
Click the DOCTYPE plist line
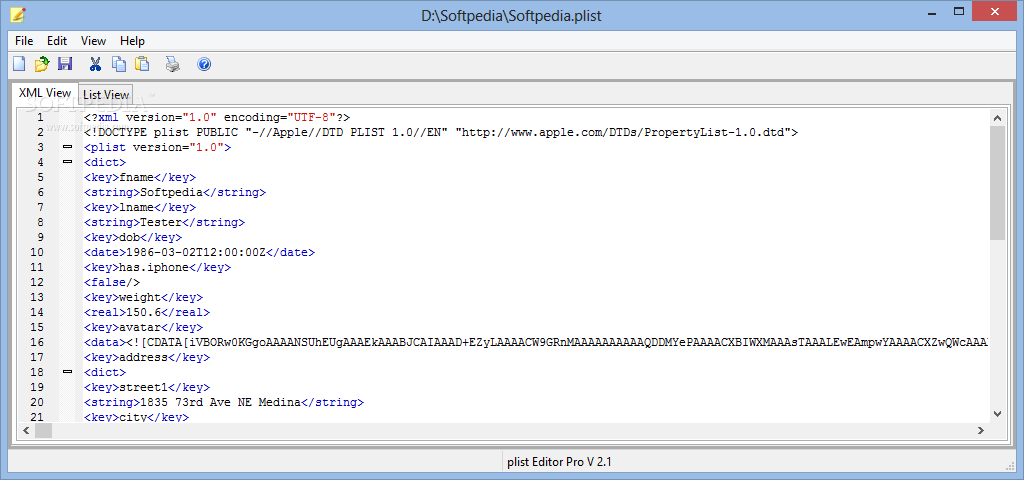[441, 133]
